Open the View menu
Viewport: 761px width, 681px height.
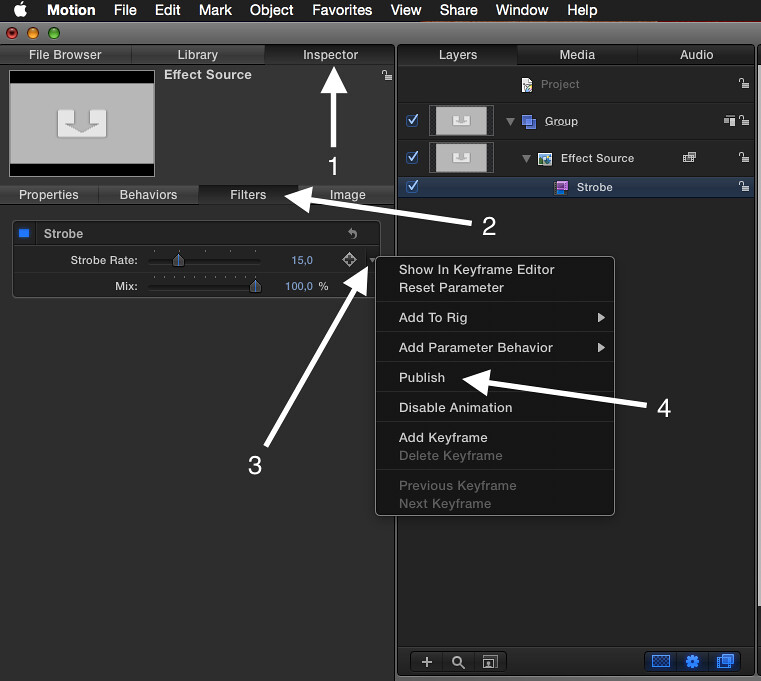tap(406, 10)
